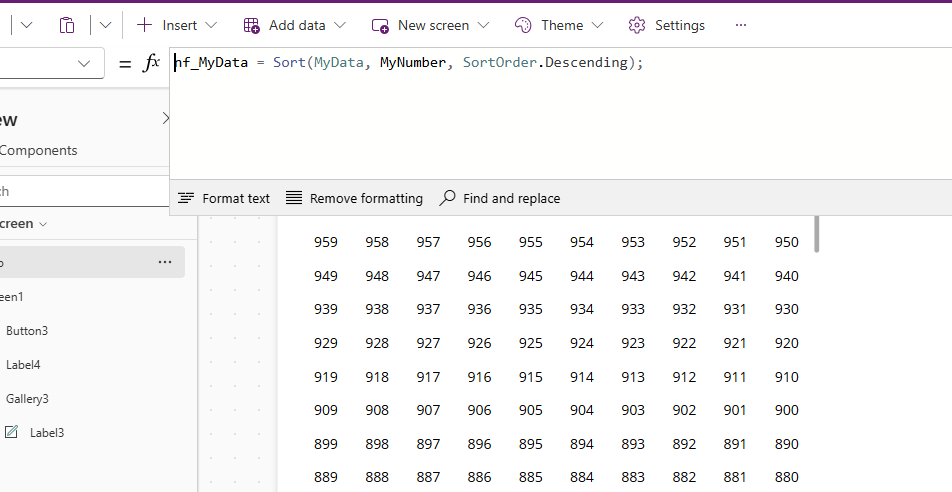
Task: Click the Theme palette icon
Action: click(x=523, y=25)
